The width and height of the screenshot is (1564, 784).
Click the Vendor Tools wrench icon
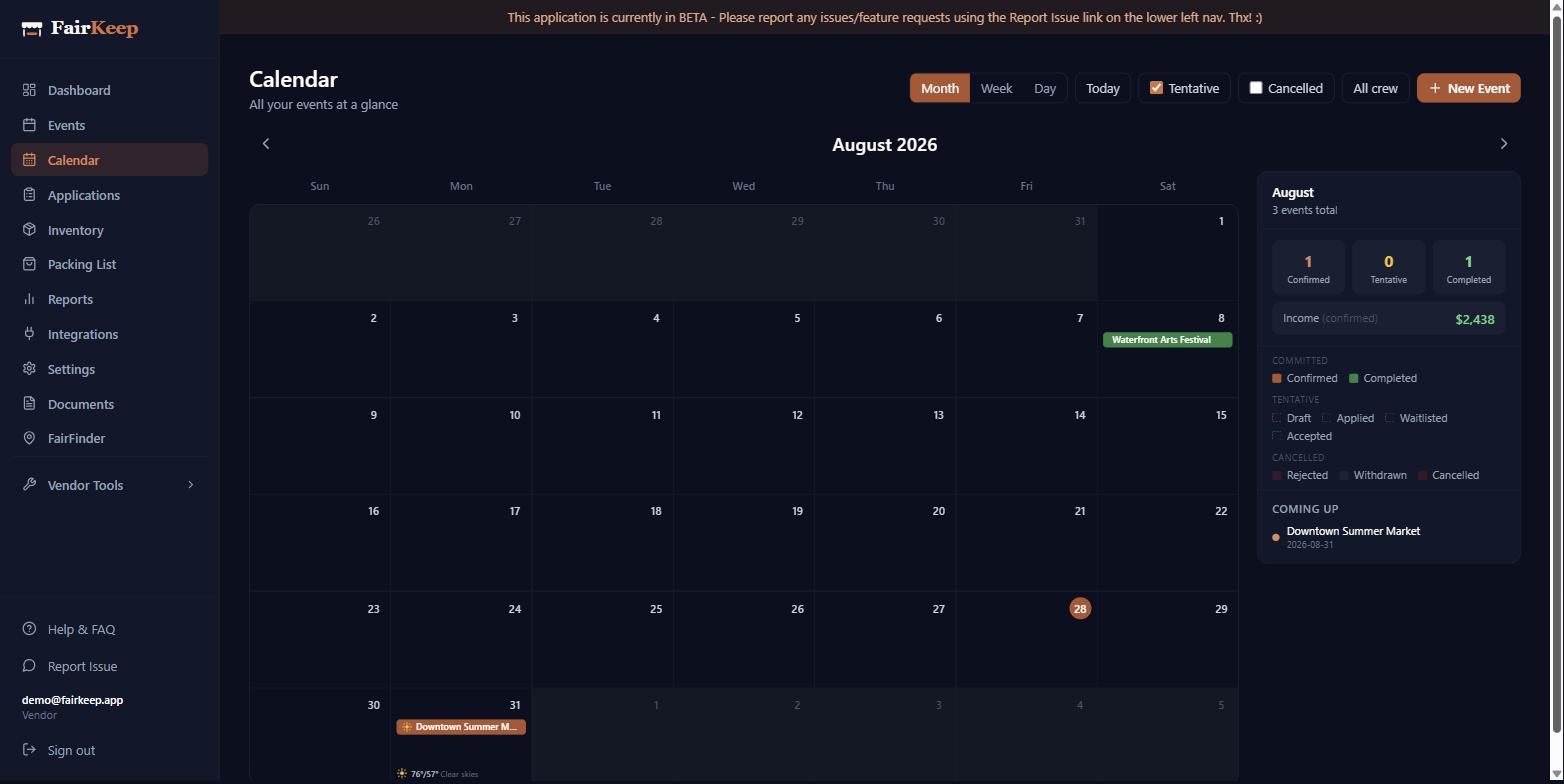click(x=29, y=485)
